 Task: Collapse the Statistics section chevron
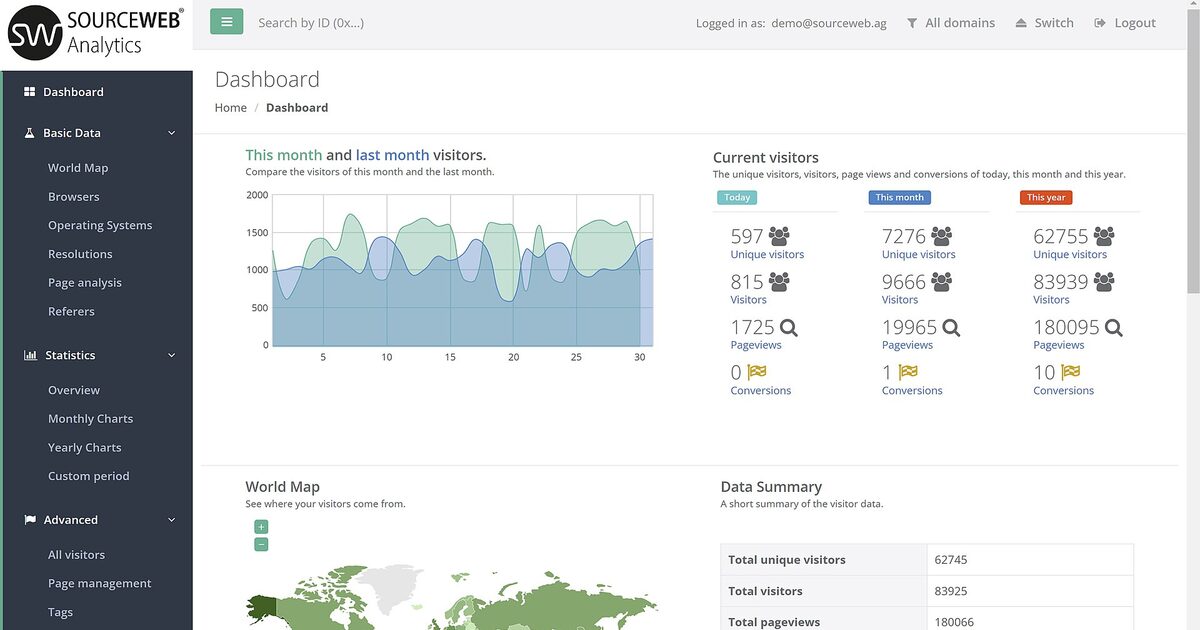[172, 355]
